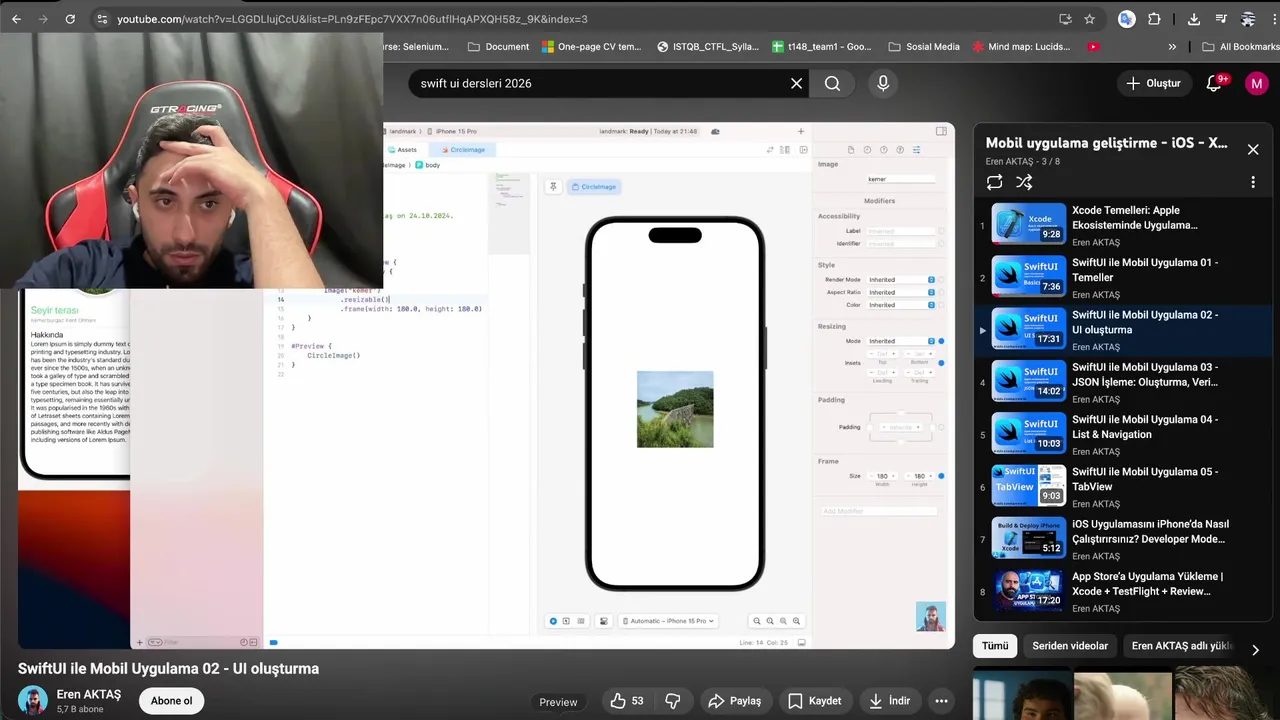Open the Eren AKTAŞ channel name under the title
Viewport: 1280px width, 720px height.
tap(89, 694)
